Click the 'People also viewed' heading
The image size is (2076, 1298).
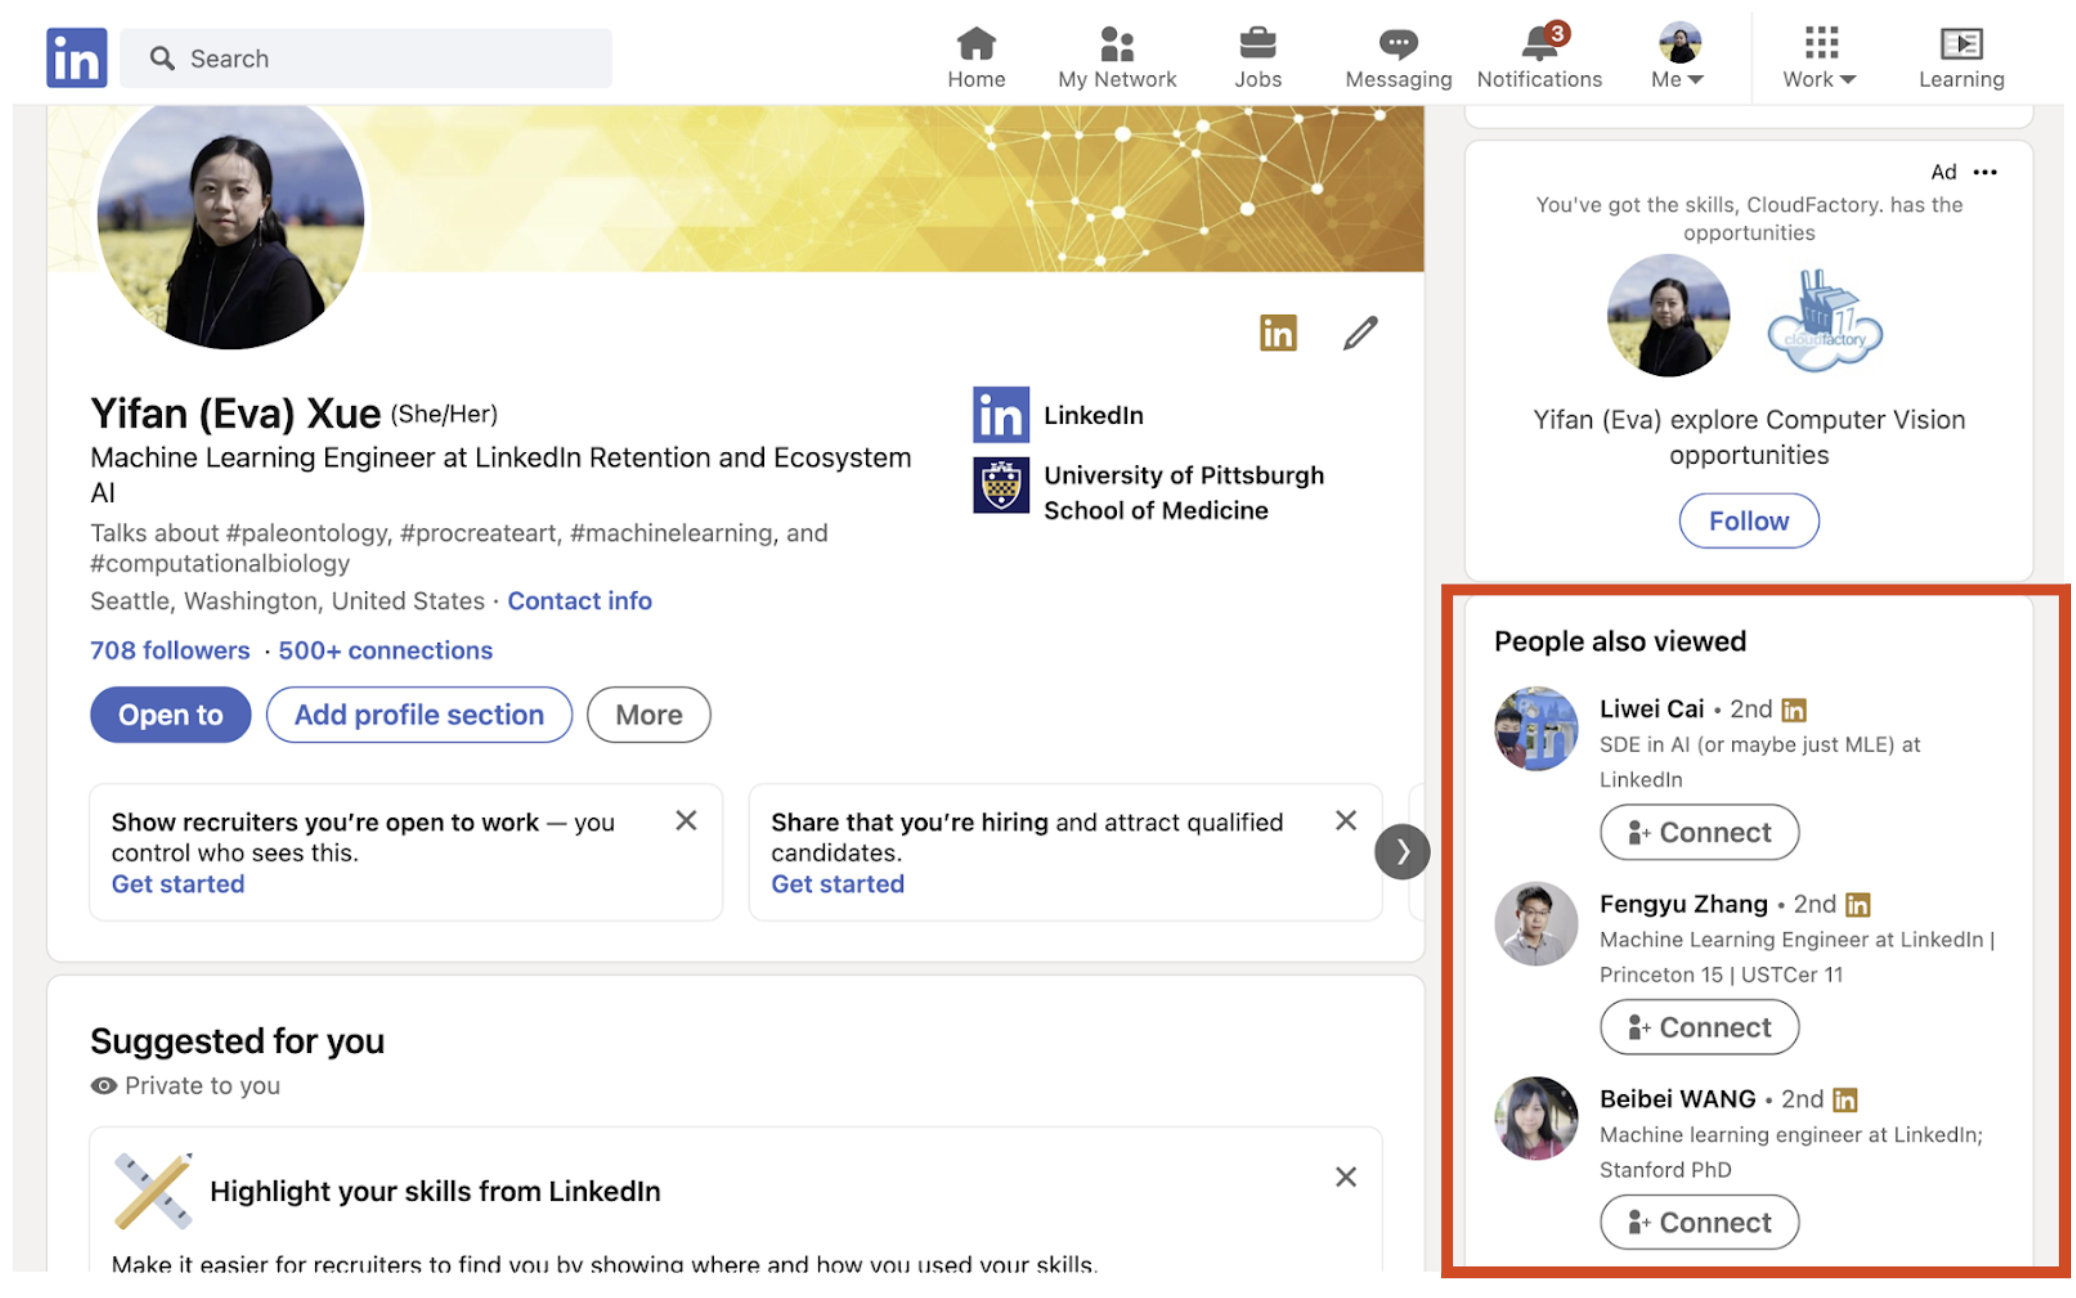point(1620,641)
